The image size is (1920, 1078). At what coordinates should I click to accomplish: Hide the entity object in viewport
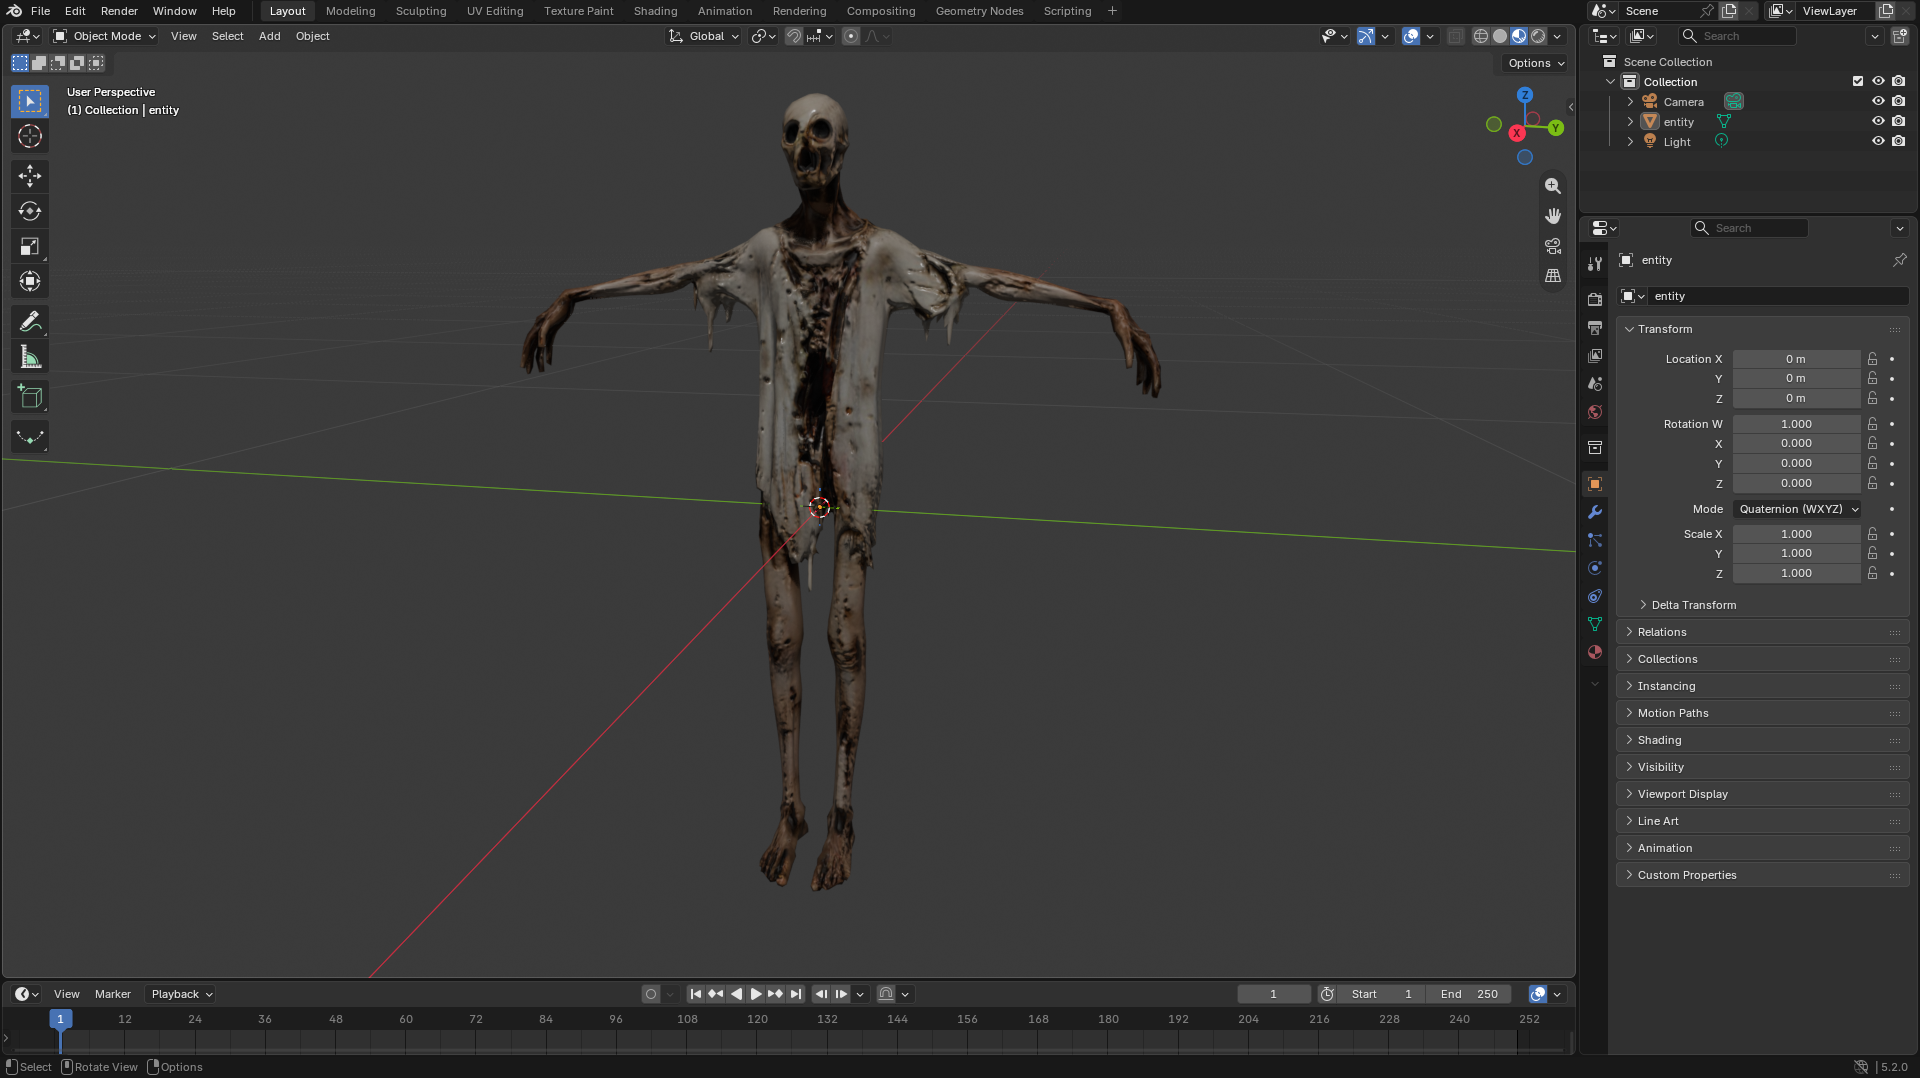[x=1878, y=122]
